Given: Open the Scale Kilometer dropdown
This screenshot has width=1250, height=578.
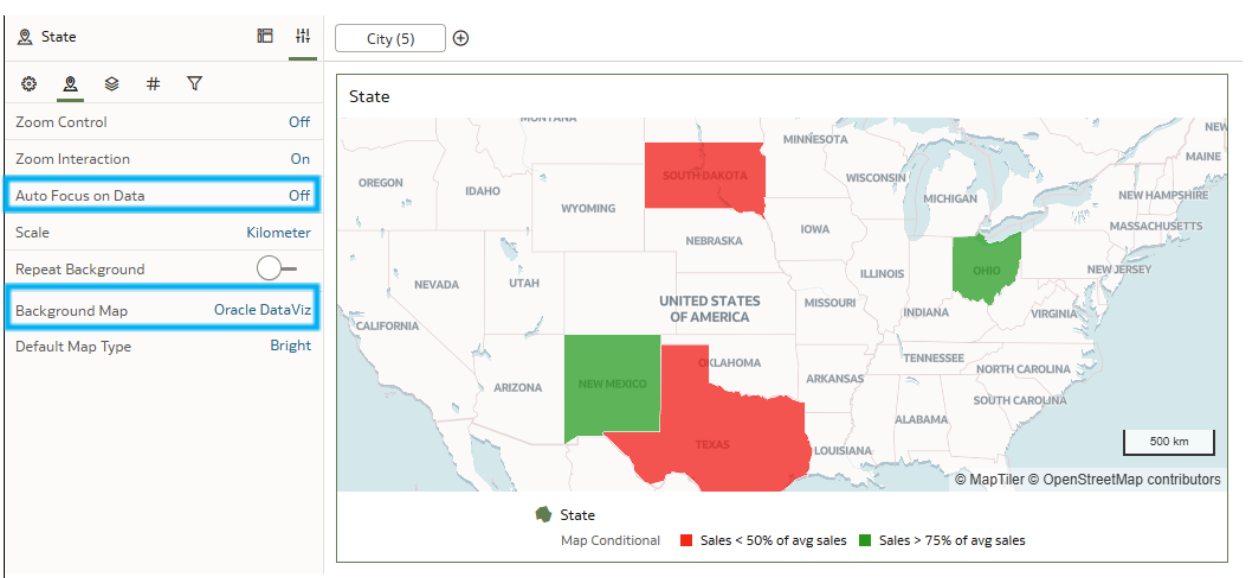Looking at the screenshot, I should click(278, 232).
